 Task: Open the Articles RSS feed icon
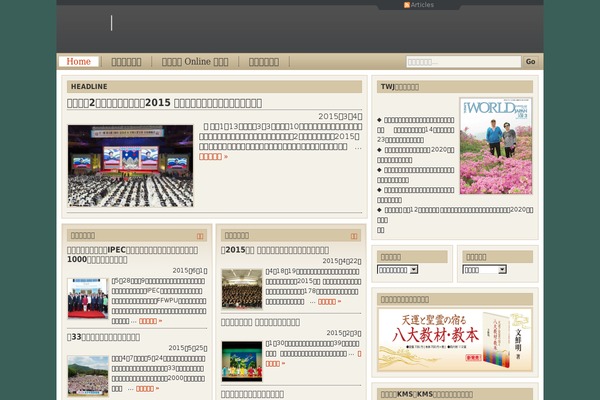[x=407, y=5]
